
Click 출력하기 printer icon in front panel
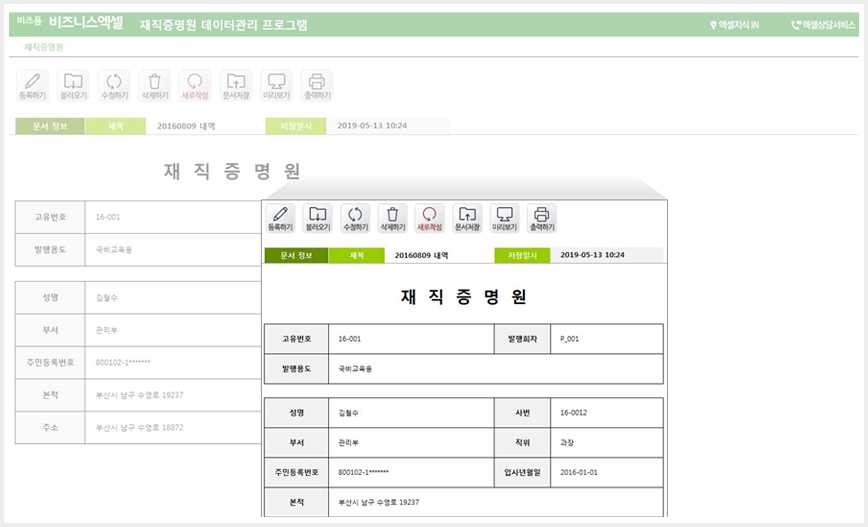coord(542,218)
